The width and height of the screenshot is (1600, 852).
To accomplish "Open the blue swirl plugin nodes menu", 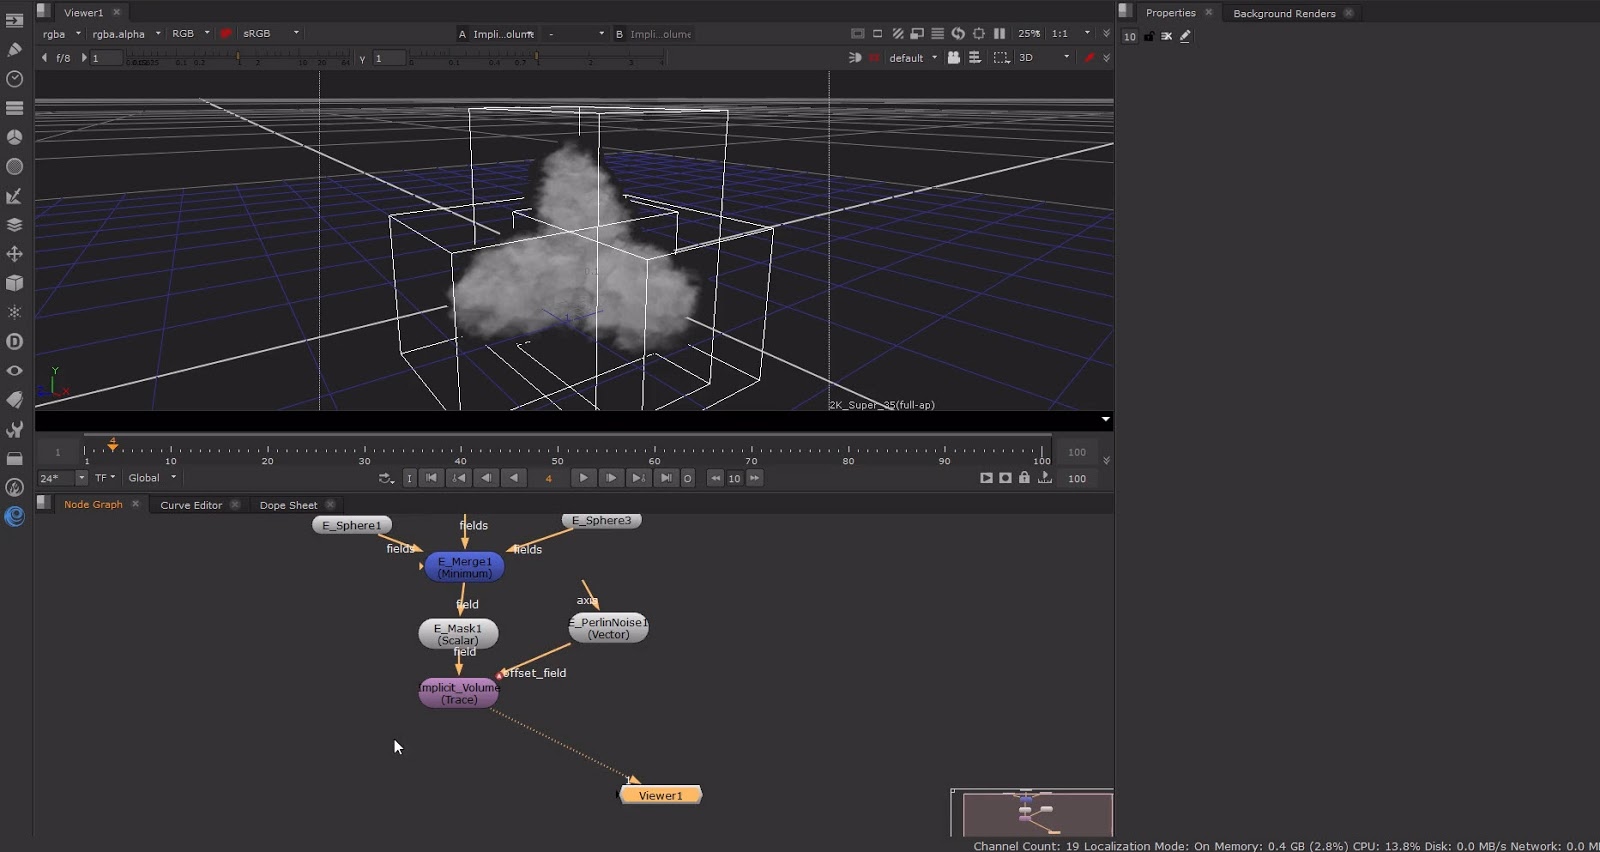I will pyautogui.click(x=14, y=516).
